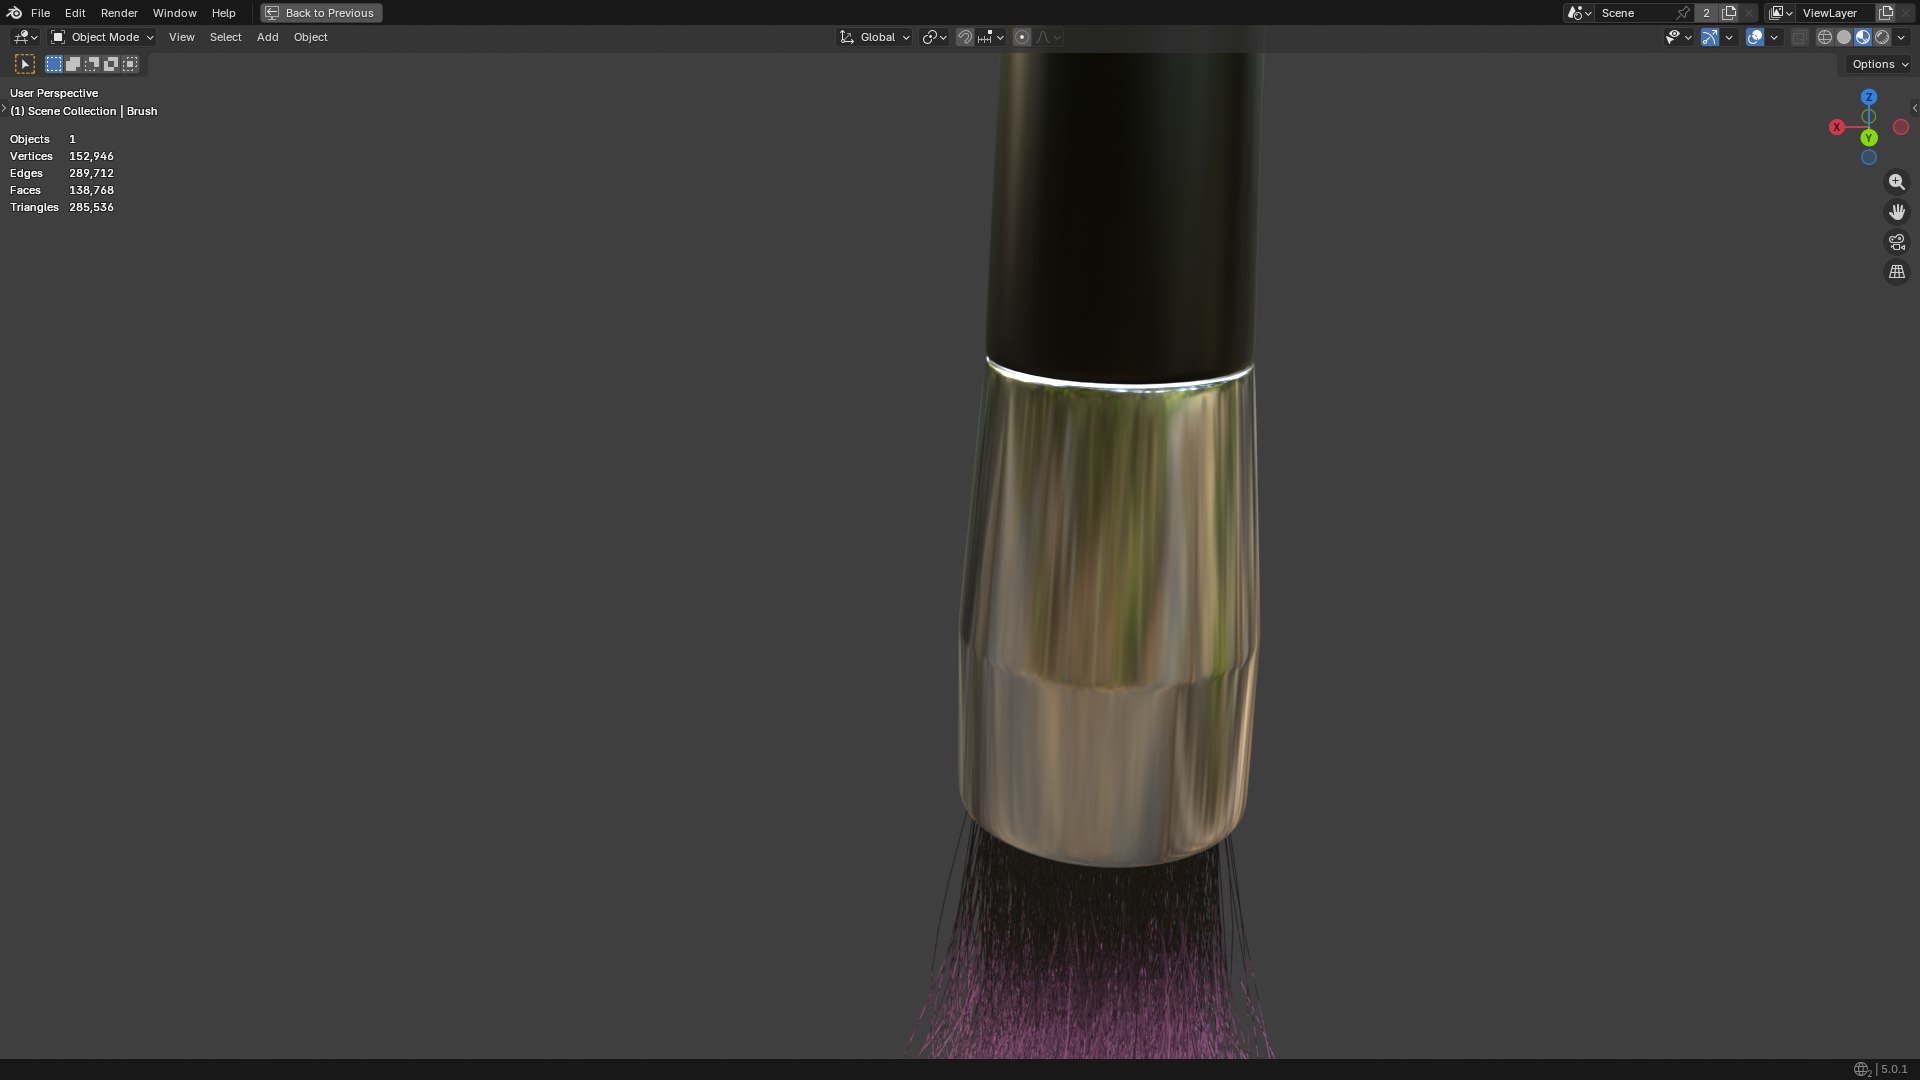The image size is (1920, 1080).
Task: Choose the Set new selection mode
Action: [x=54, y=64]
